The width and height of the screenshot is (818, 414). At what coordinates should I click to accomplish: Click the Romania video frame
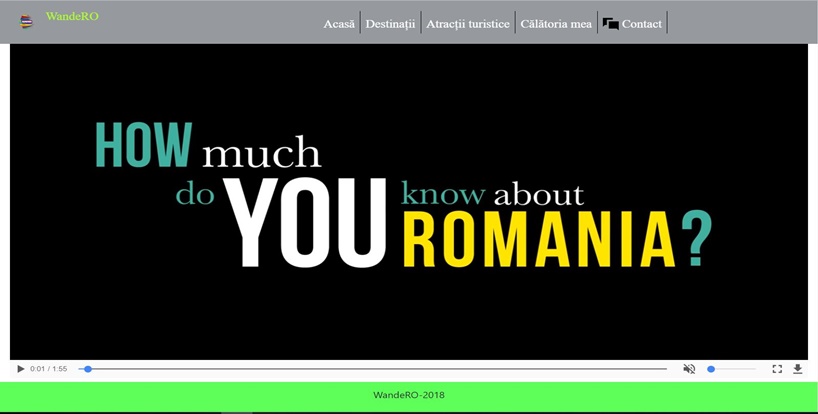(408, 201)
